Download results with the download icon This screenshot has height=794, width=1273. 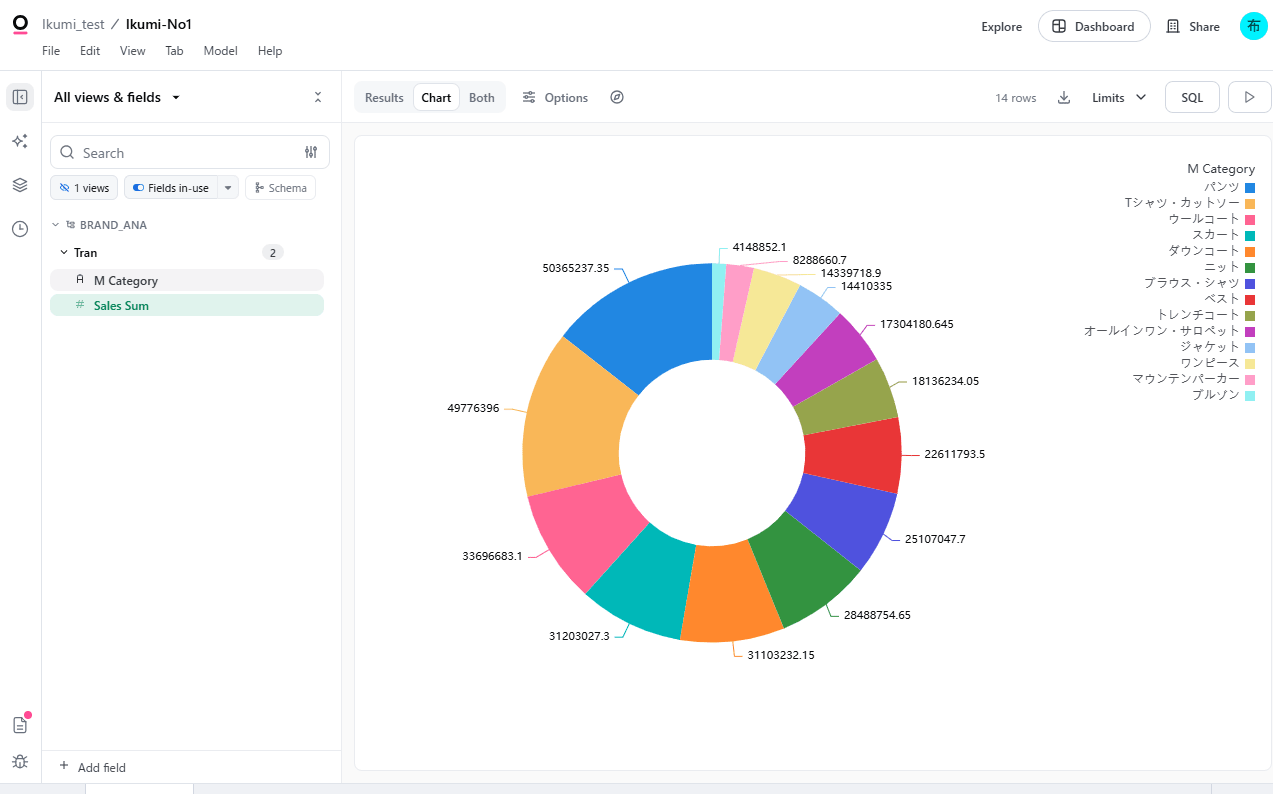(x=1064, y=97)
